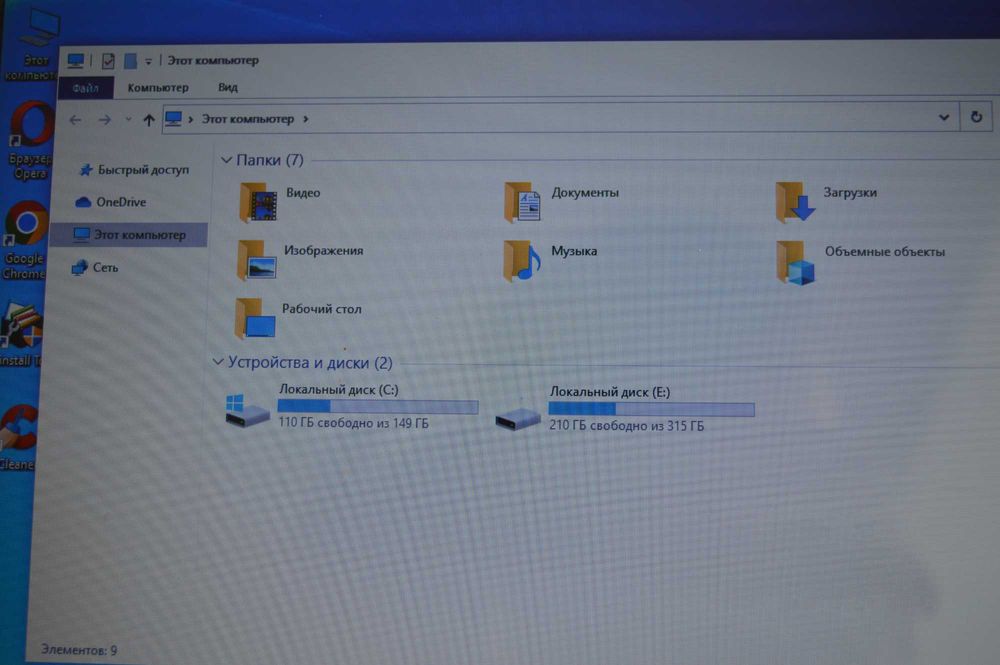This screenshot has width=1000, height=665.
Task: Refresh the Этот компьютер view
Action: [x=976, y=117]
